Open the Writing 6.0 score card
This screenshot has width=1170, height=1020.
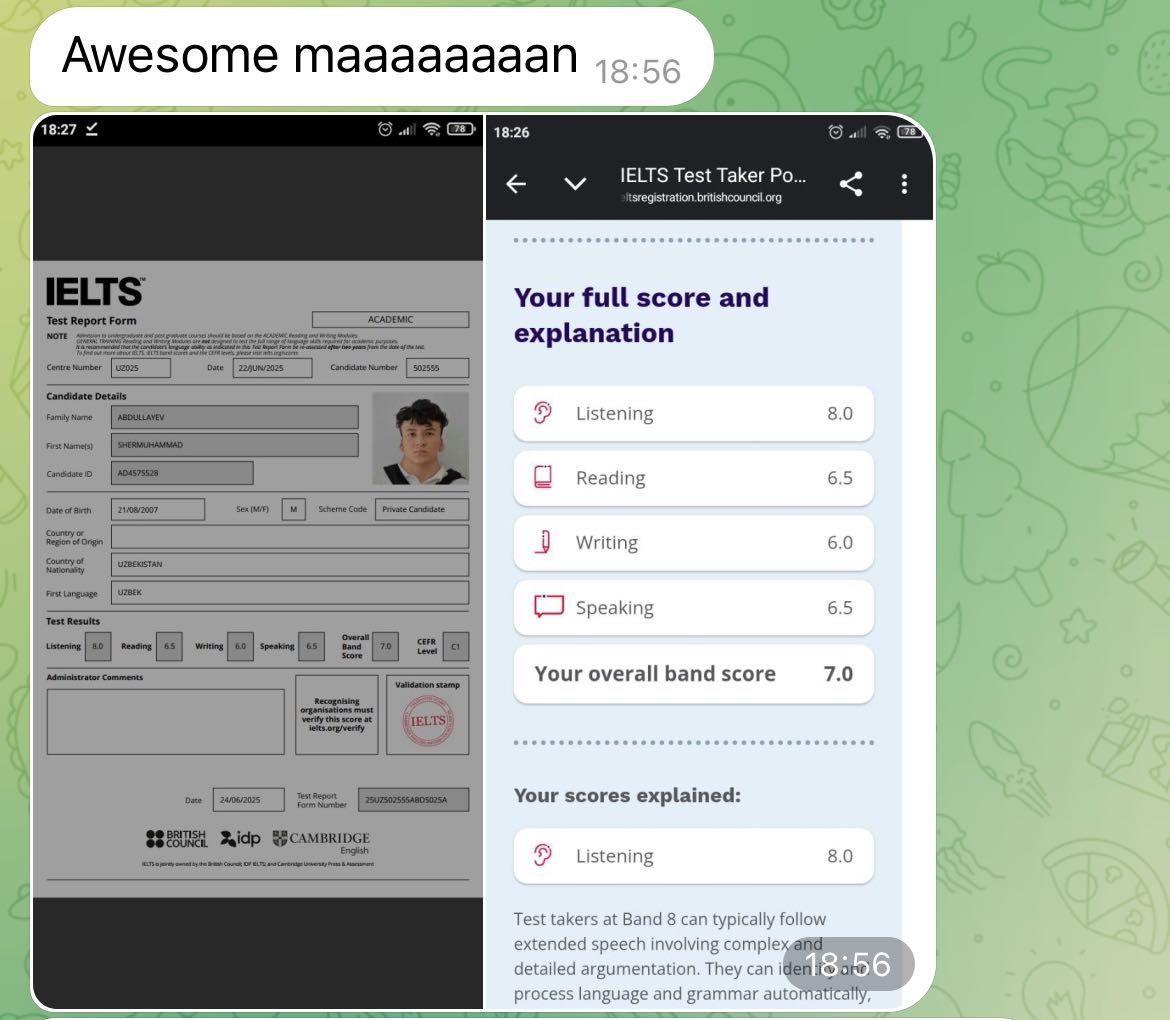(x=693, y=542)
